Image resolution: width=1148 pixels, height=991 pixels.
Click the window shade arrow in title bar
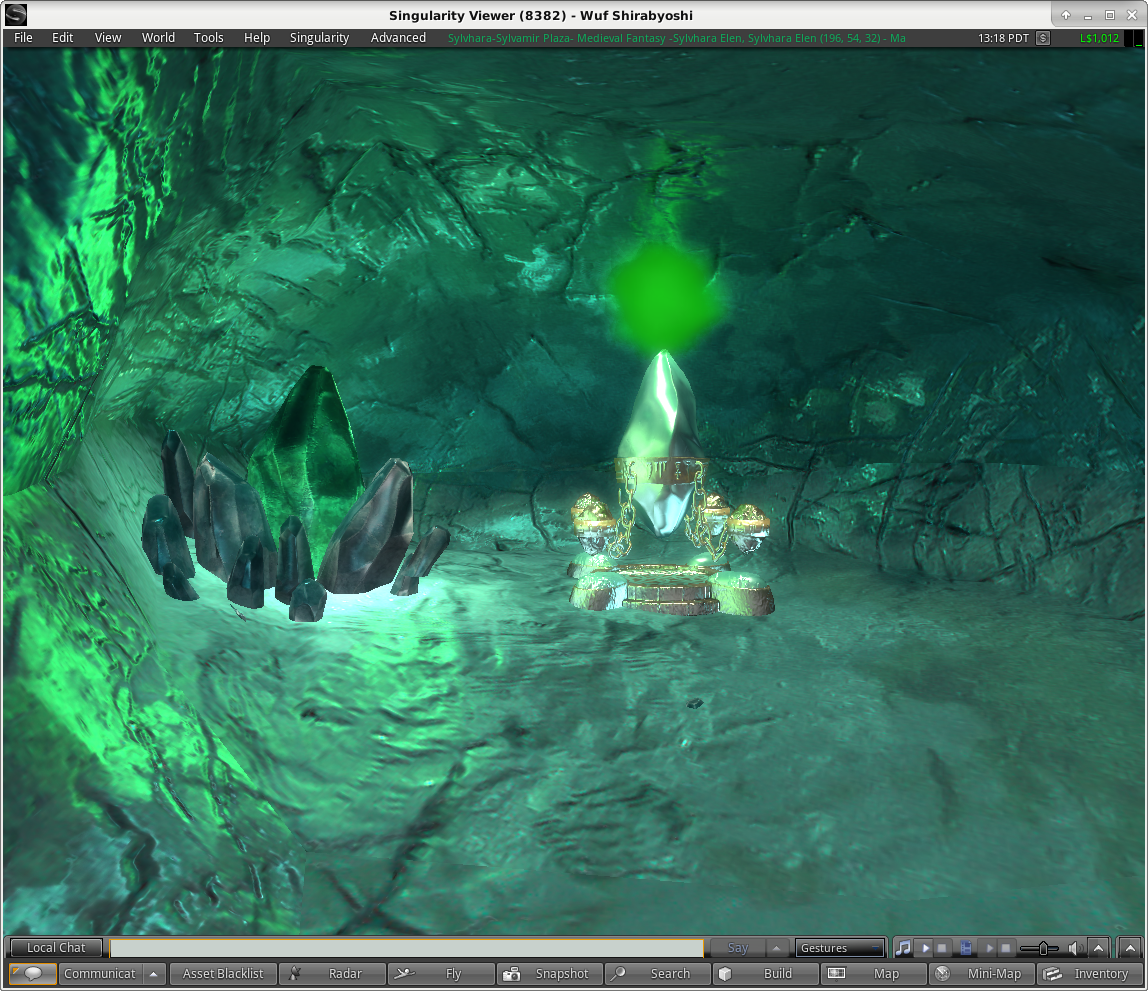tap(1066, 15)
